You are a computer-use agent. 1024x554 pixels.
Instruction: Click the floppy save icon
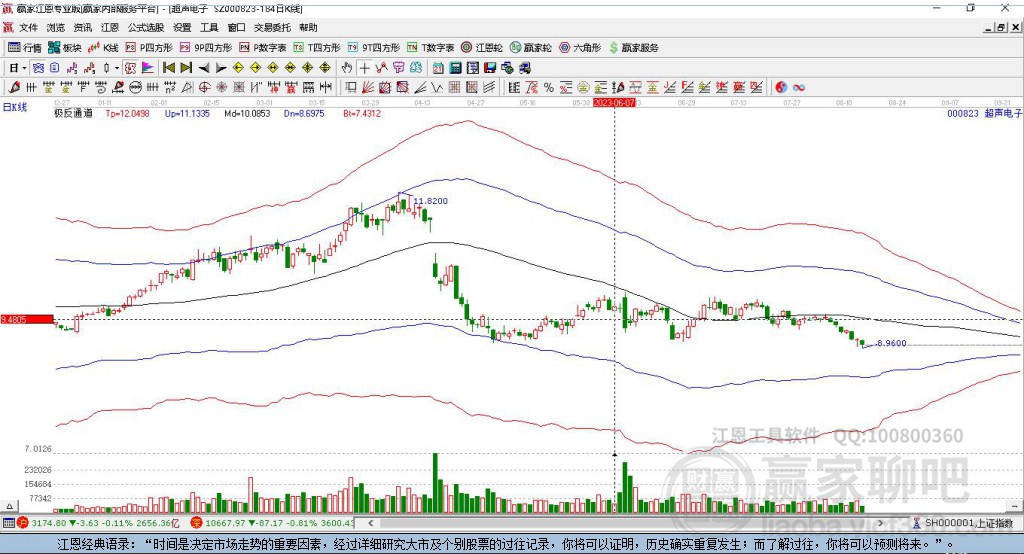[490, 68]
